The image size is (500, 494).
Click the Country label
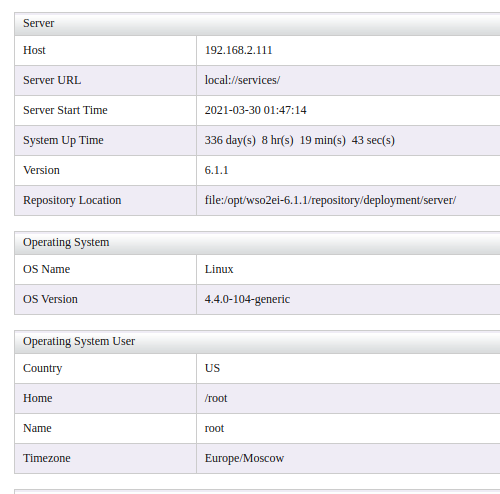(42, 368)
